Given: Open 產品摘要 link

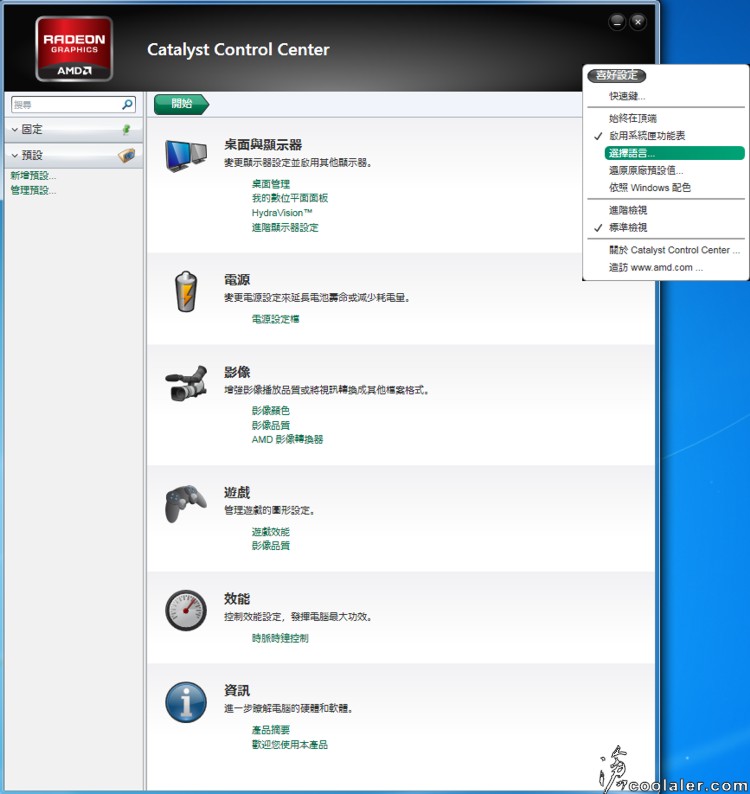Looking at the screenshot, I should 271,730.
